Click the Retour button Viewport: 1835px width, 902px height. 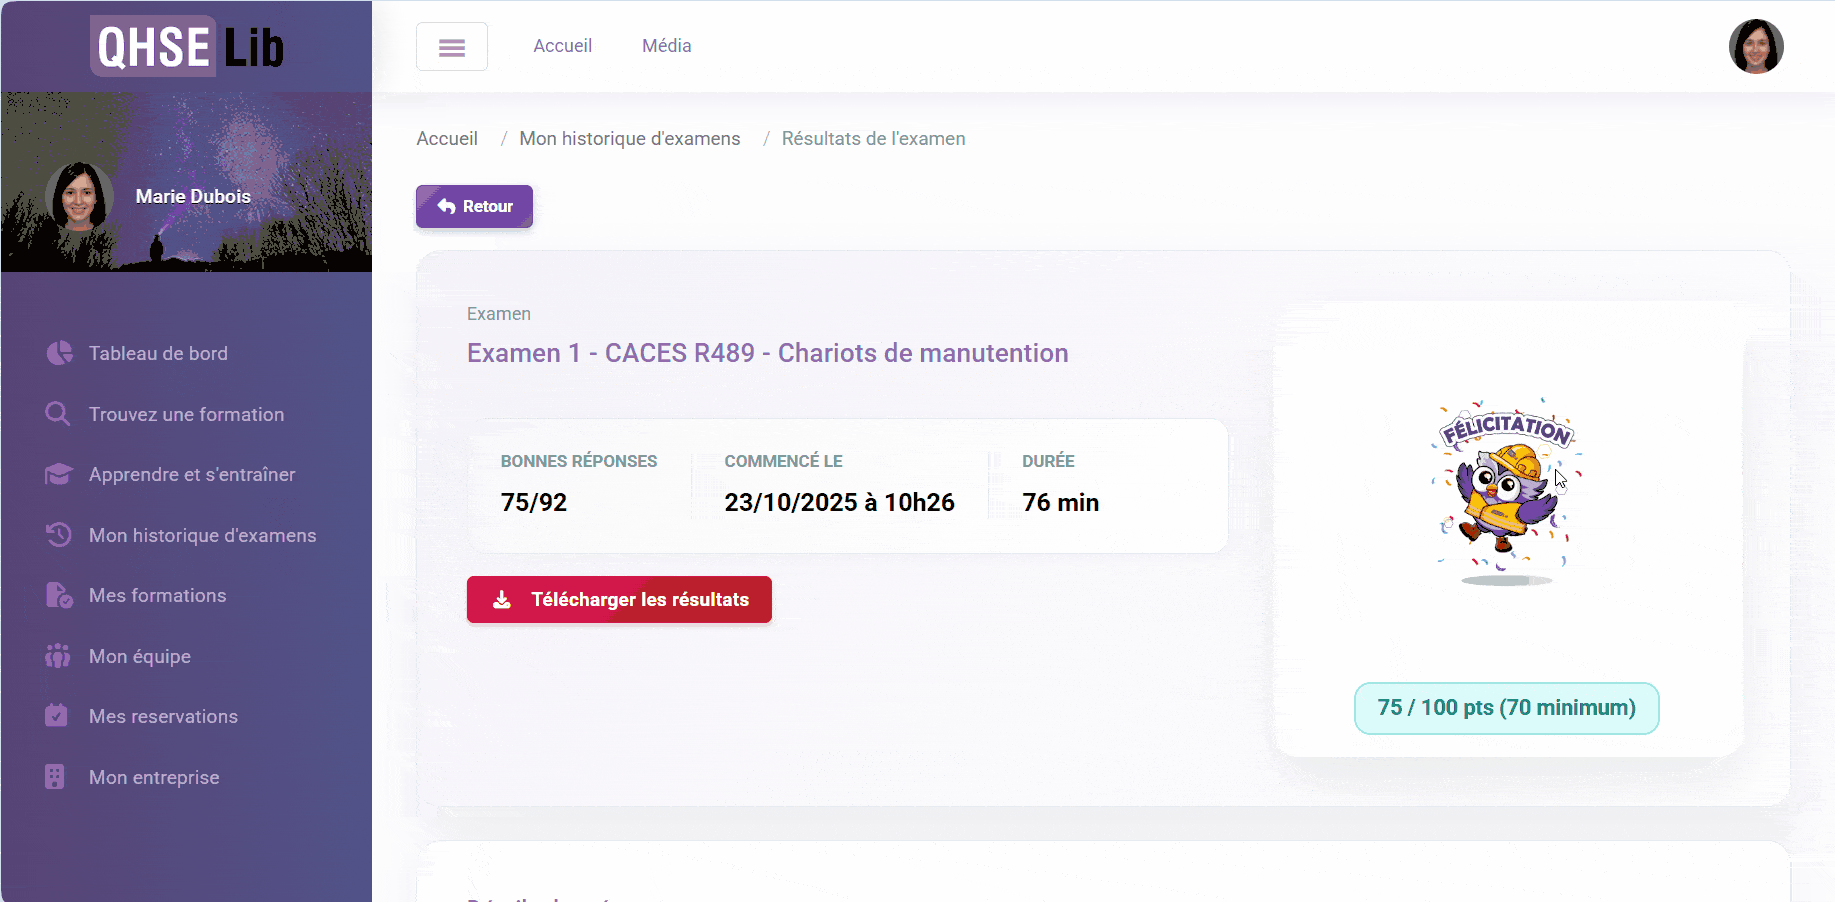(474, 206)
